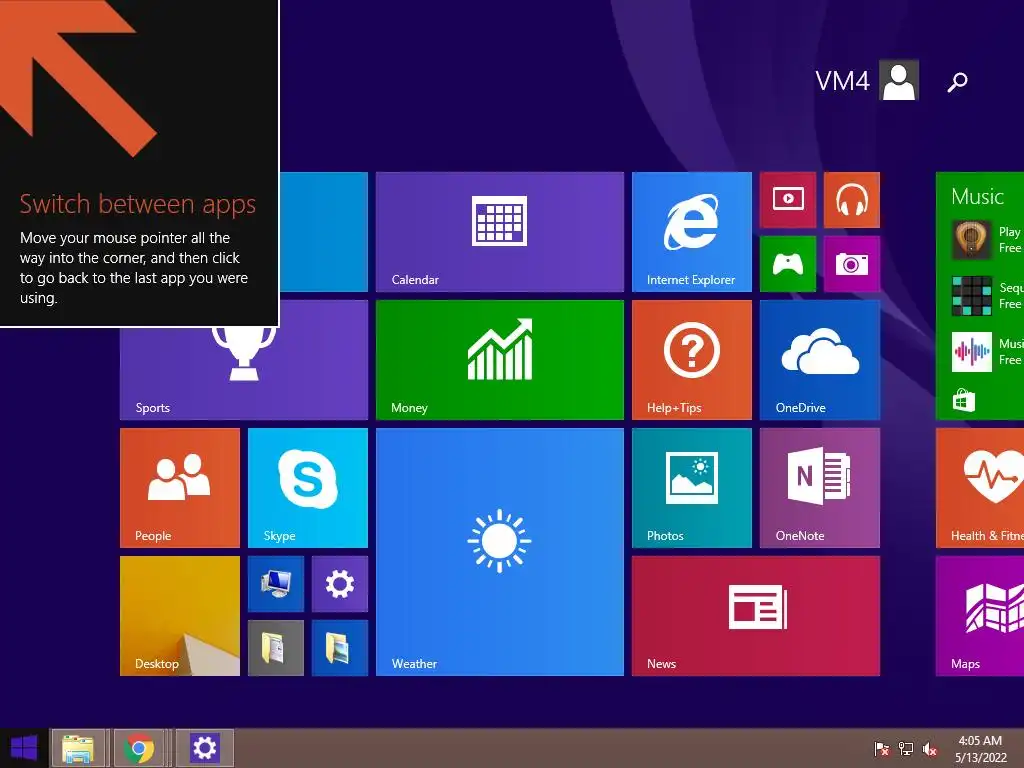Open the Video tile with play icon
The image size is (1024, 768).
pyautogui.click(x=788, y=200)
